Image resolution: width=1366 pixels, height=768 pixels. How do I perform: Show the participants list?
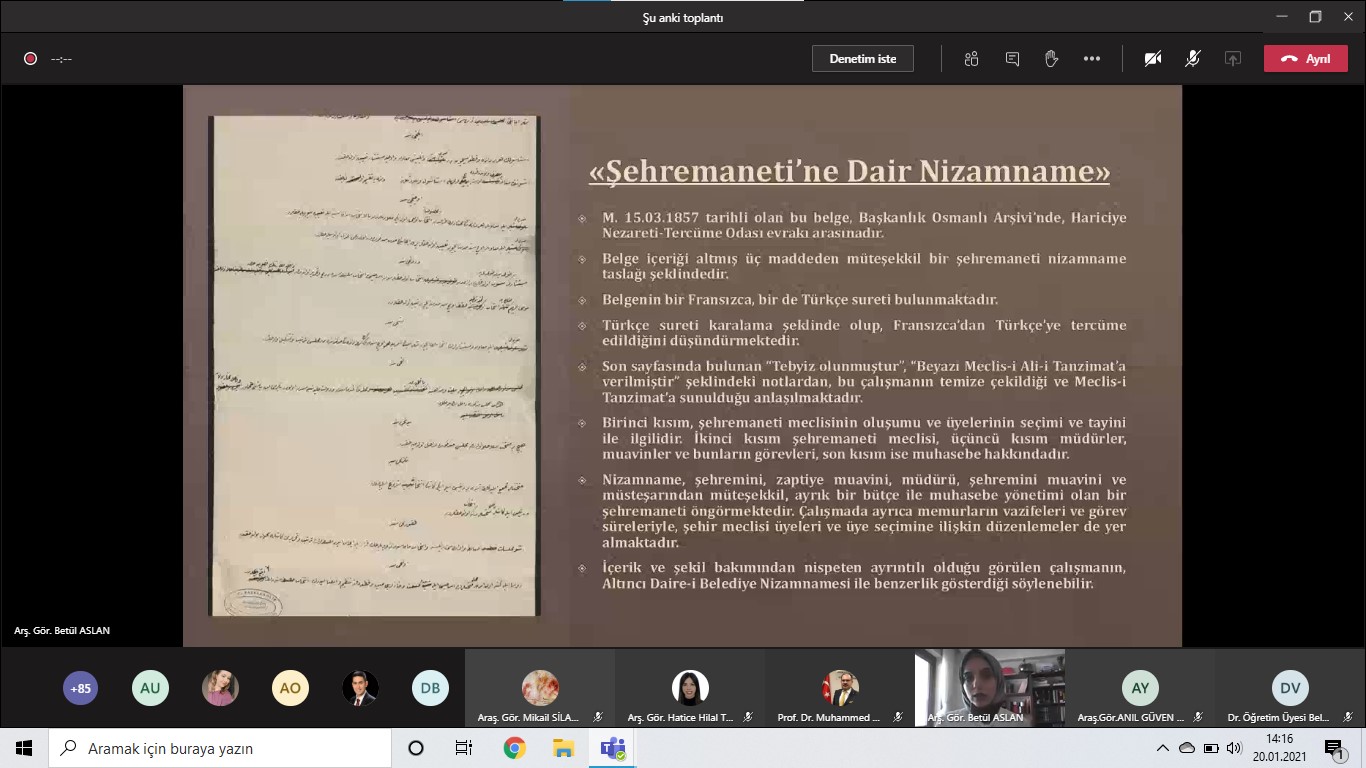[x=971, y=59]
